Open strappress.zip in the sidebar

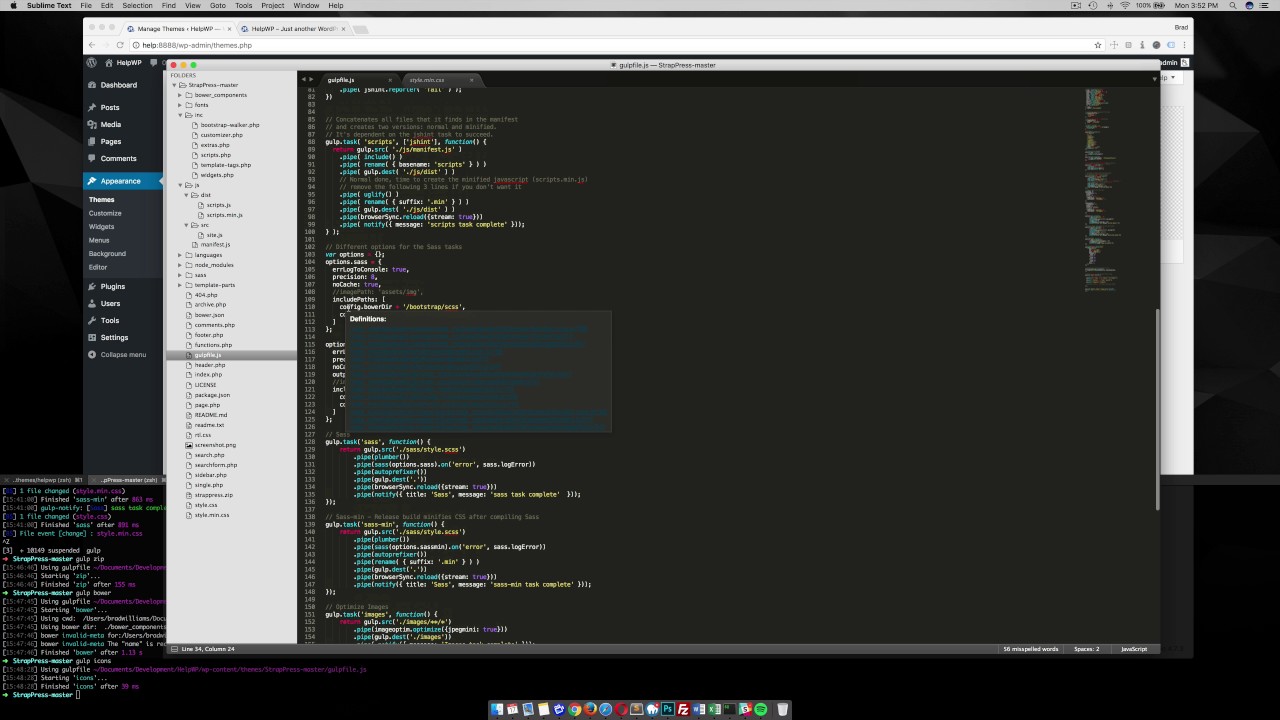tap(213, 495)
